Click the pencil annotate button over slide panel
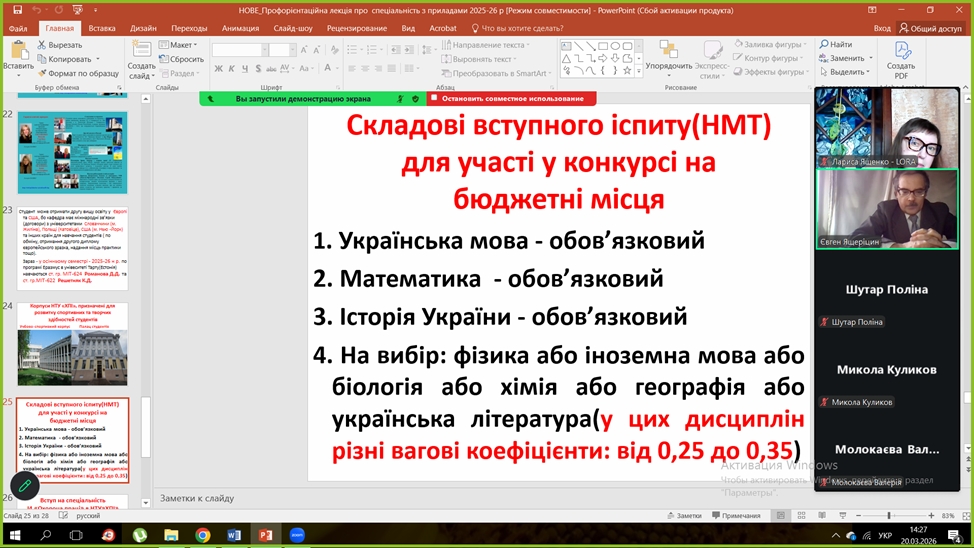The width and height of the screenshot is (974, 548). coord(24,486)
